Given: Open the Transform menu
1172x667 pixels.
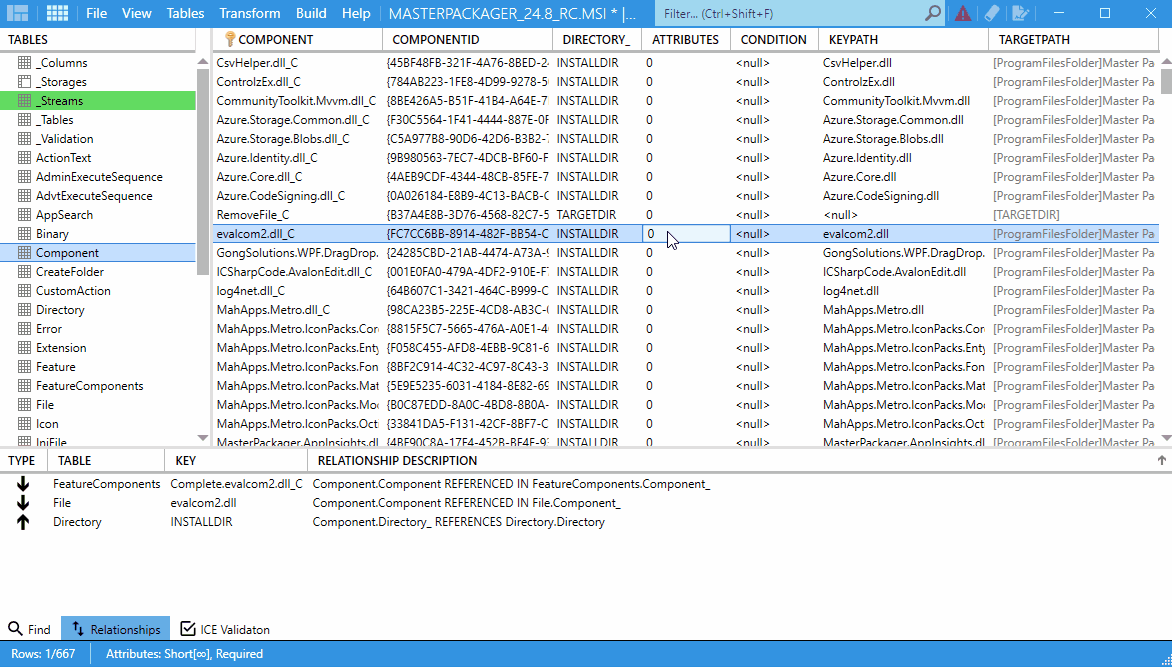Looking at the screenshot, I should pyautogui.click(x=249, y=13).
